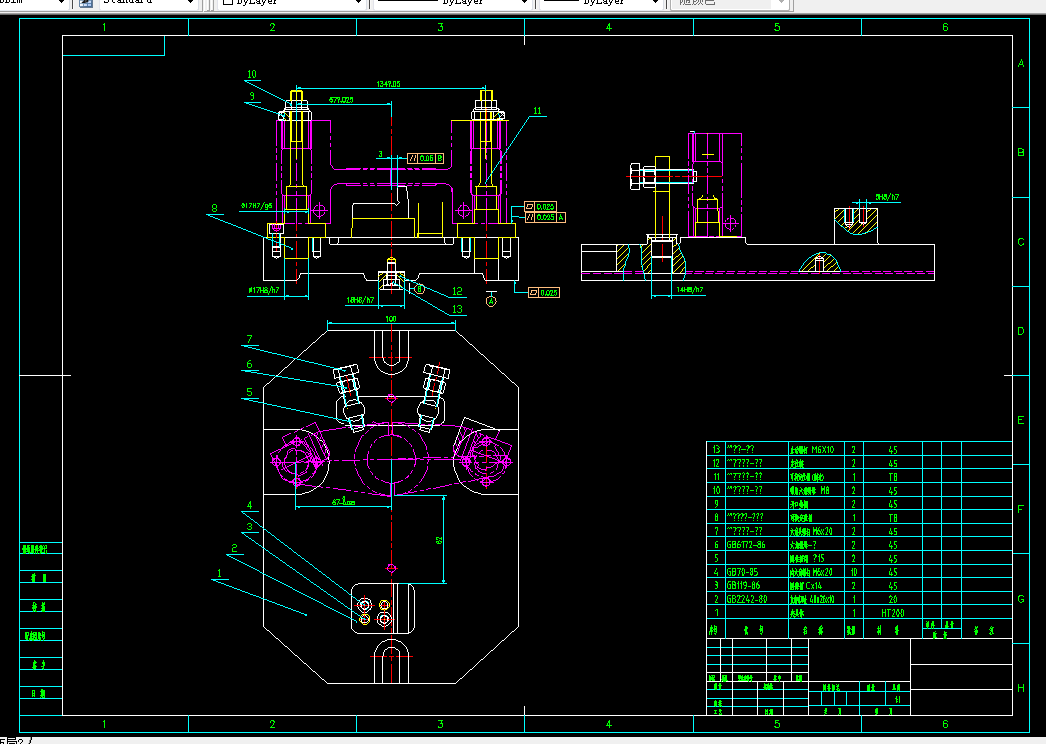1046x744 pixels.
Task: Select the 677.025 dimension text
Action: (x=341, y=100)
